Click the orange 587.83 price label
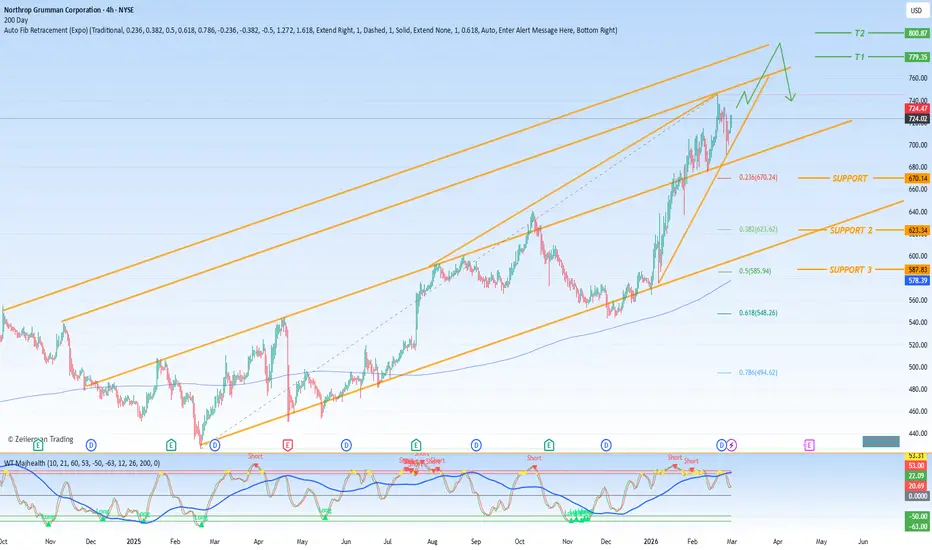Image resolution: width=932 pixels, height=550 pixels. [917, 270]
